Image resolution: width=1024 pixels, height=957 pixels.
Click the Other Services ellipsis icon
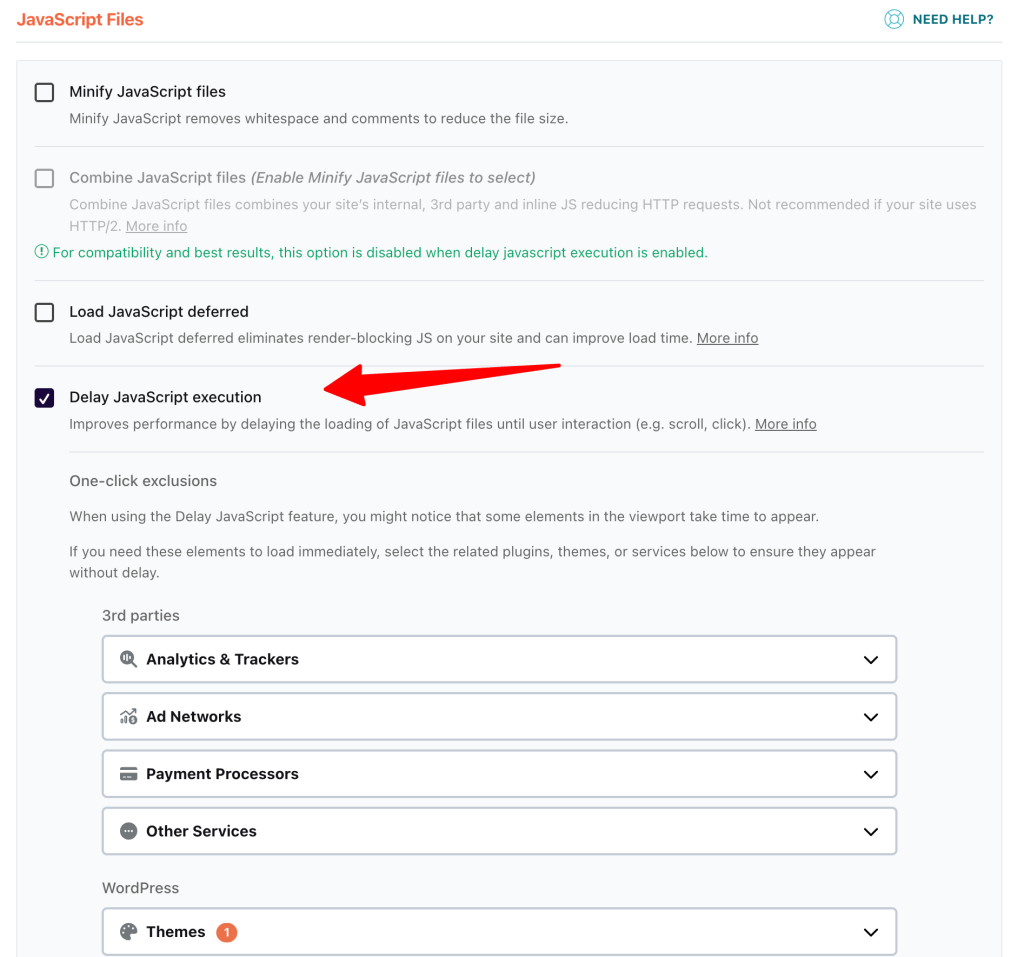pyautogui.click(x=128, y=831)
